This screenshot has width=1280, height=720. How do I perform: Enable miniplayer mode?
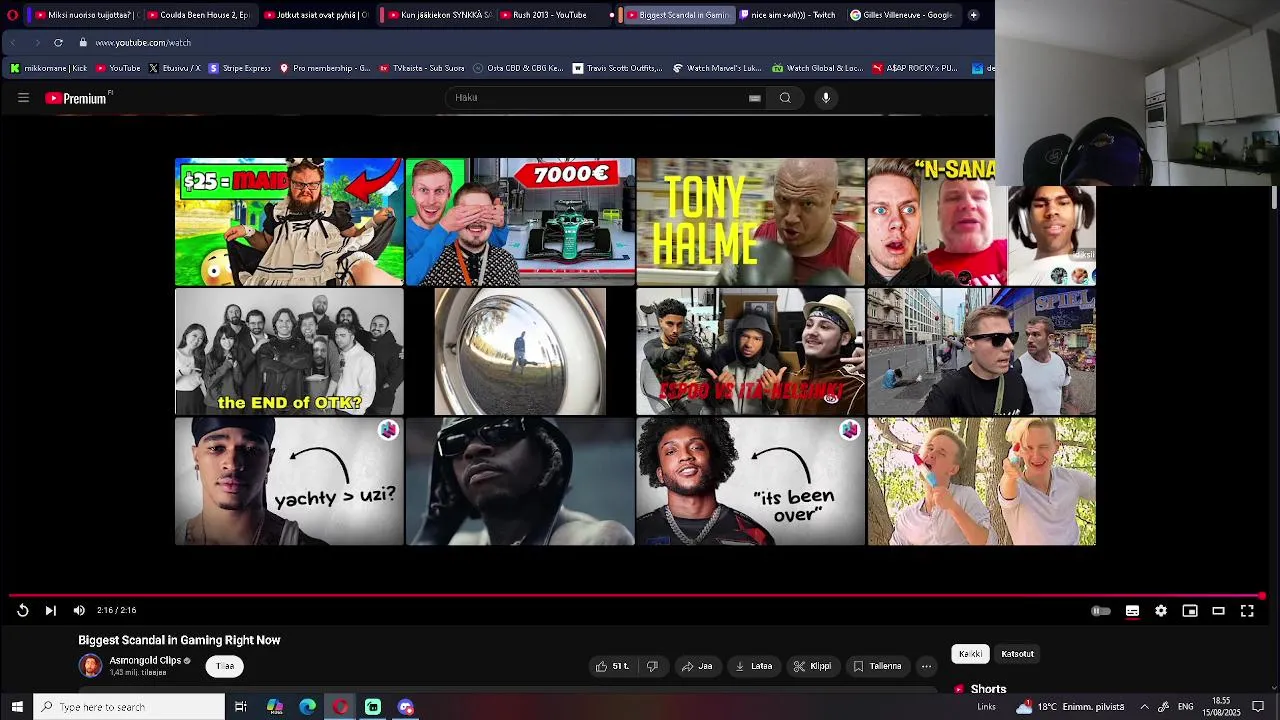[1190, 611]
